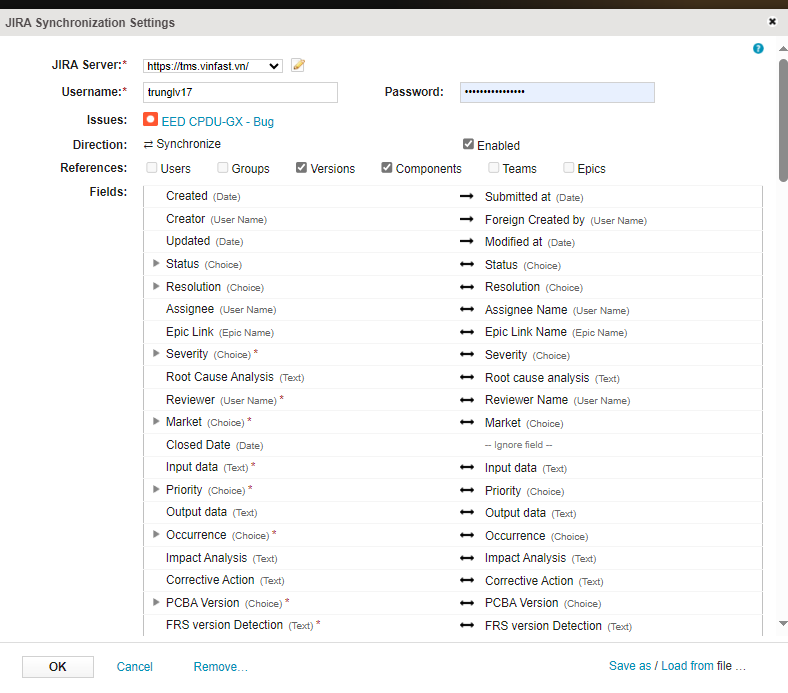Click the bidirectional arrow for PCBA Version
The width and height of the screenshot is (788, 693).
(466, 603)
